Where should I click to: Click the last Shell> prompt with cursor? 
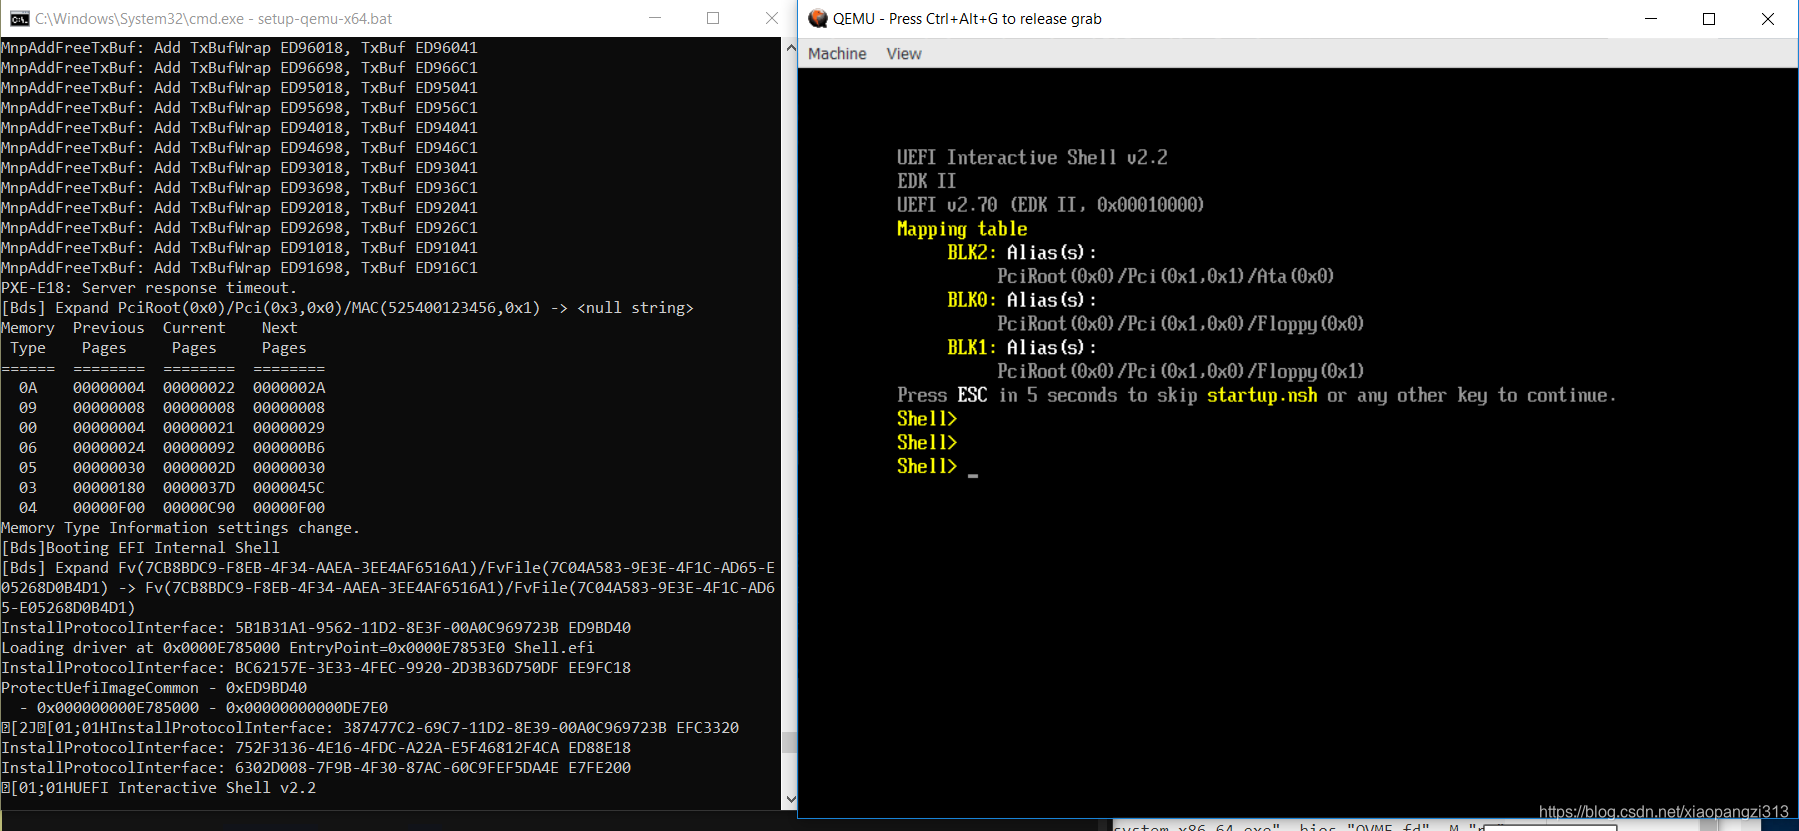coord(927,466)
